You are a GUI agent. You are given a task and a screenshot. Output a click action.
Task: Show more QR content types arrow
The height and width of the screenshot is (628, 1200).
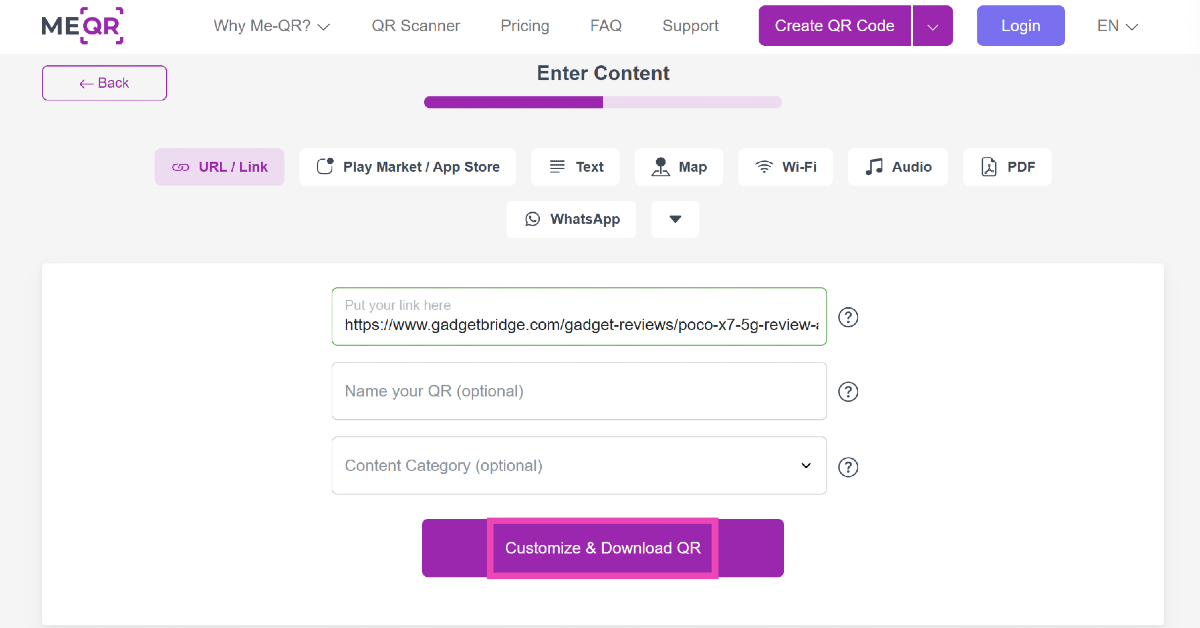tap(675, 219)
